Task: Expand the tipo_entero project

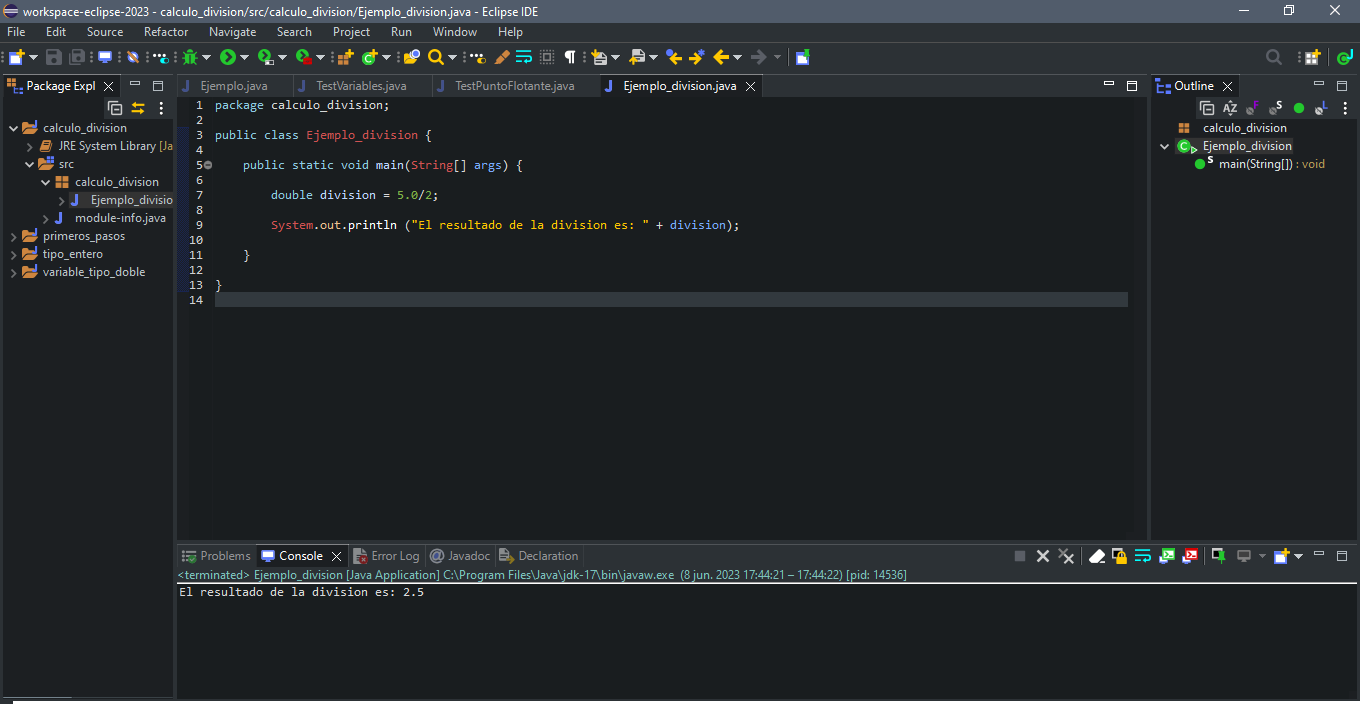Action: (x=13, y=254)
